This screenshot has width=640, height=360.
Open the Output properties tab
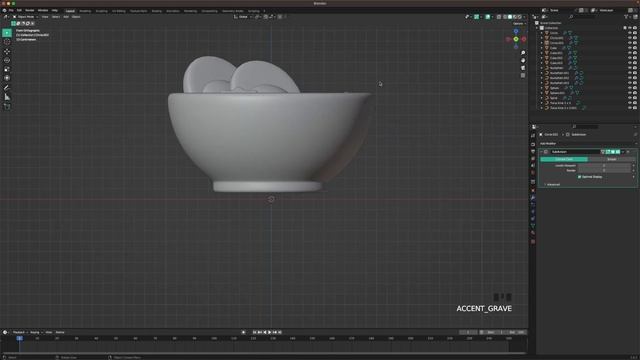533,151
